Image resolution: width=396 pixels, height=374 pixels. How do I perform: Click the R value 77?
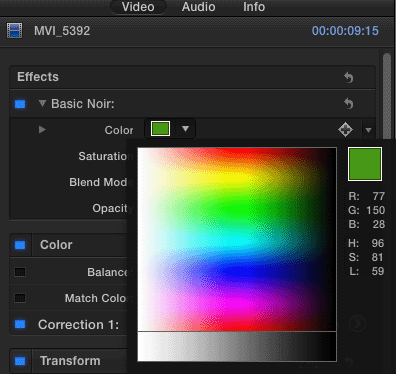(379, 196)
